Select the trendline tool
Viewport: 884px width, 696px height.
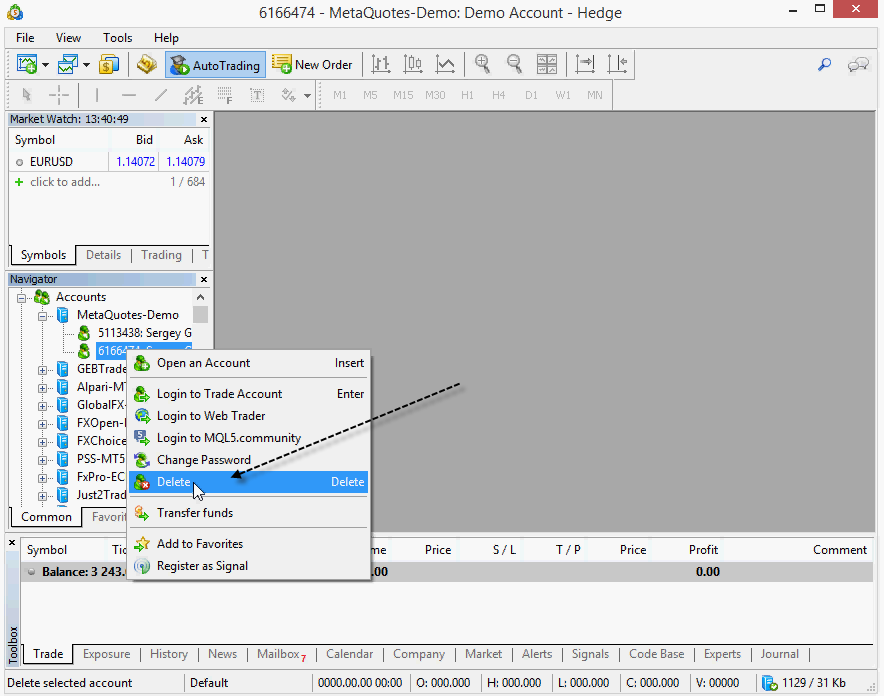(161, 95)
